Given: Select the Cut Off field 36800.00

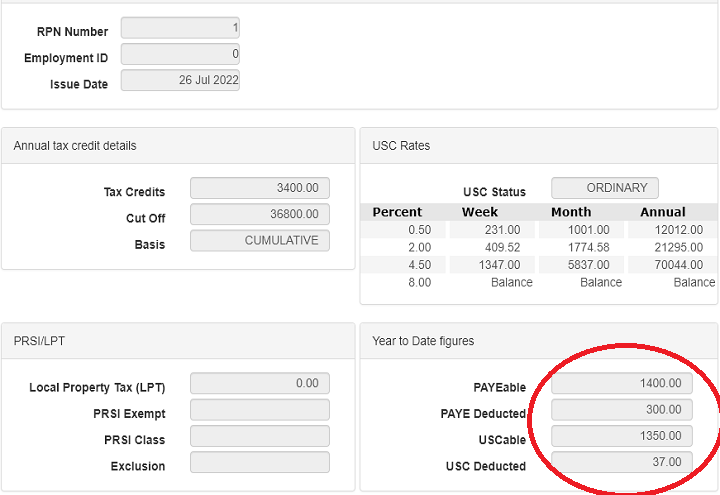Looking at the screenshot, I should tap(260, 214).
